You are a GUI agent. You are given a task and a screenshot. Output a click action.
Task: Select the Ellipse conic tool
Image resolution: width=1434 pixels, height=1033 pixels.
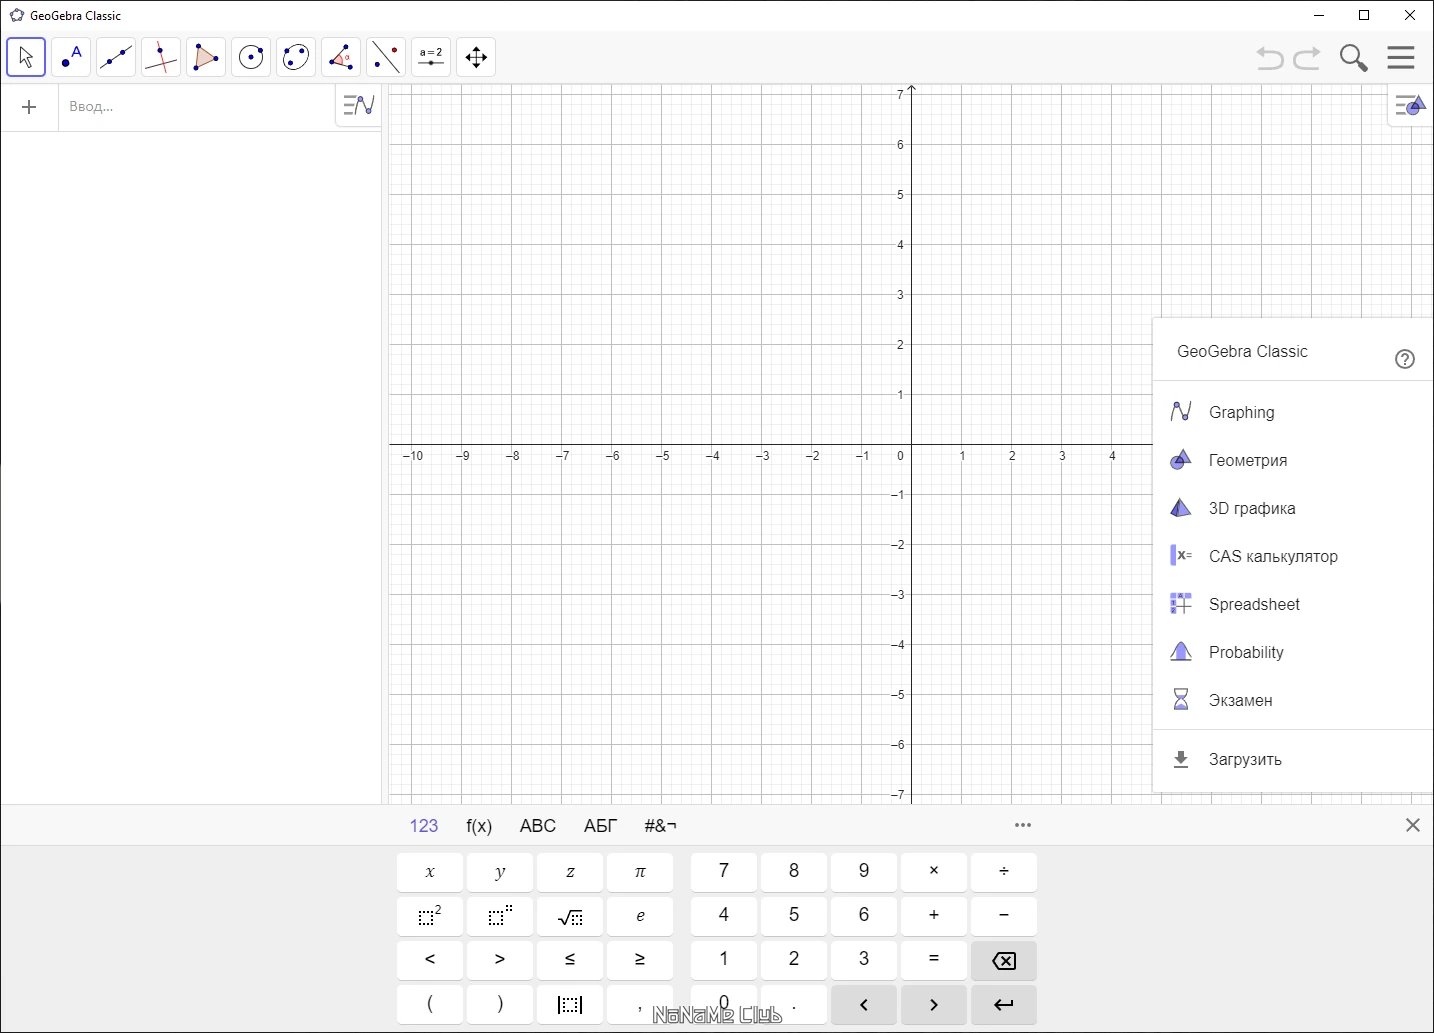pos(296,57)
